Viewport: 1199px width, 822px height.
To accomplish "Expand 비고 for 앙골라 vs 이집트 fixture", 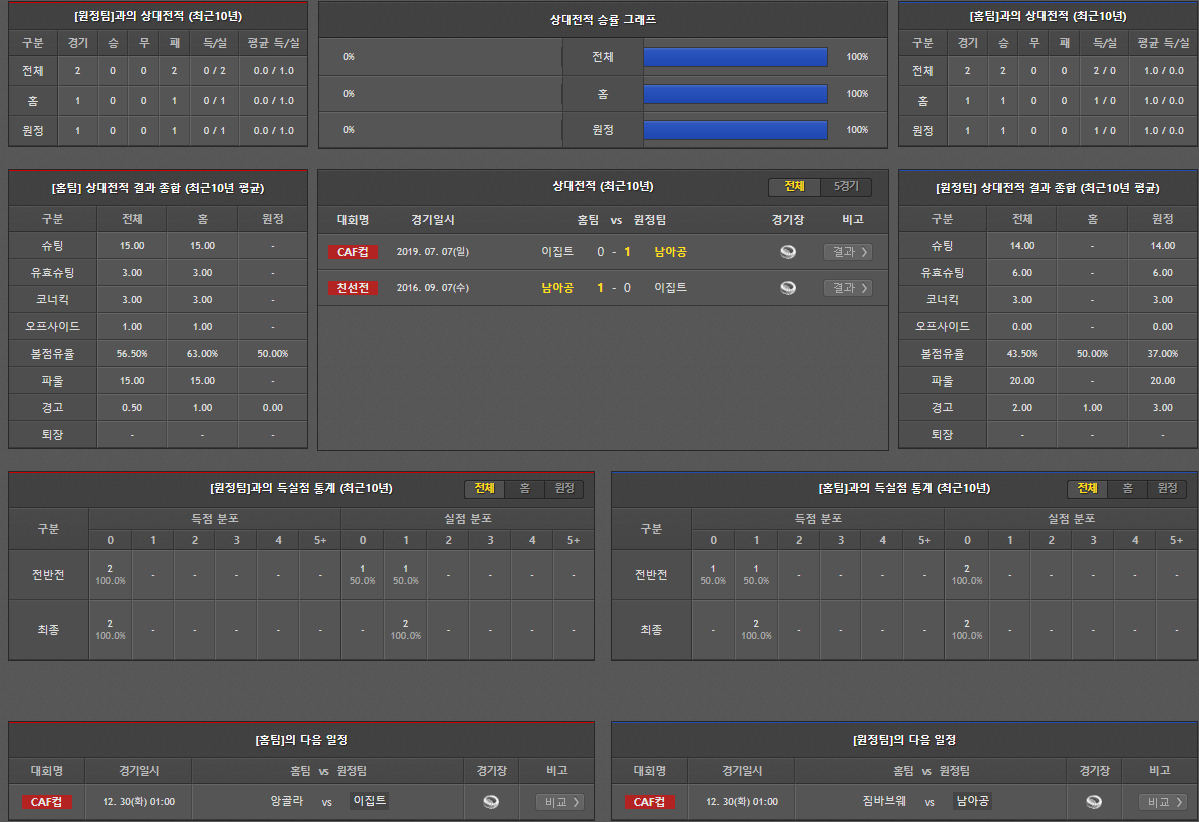I will (x=559, y=802).
